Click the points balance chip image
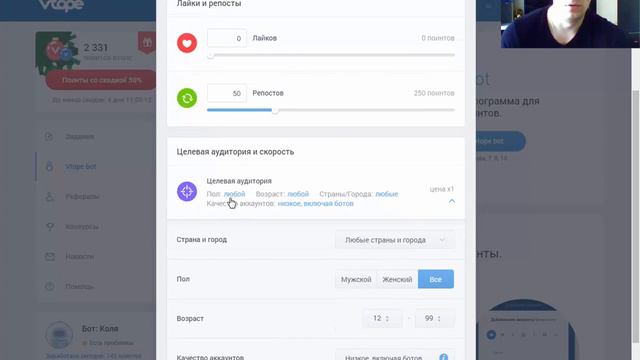This screenshot has height=360, width=640. [x=57, y=53]
